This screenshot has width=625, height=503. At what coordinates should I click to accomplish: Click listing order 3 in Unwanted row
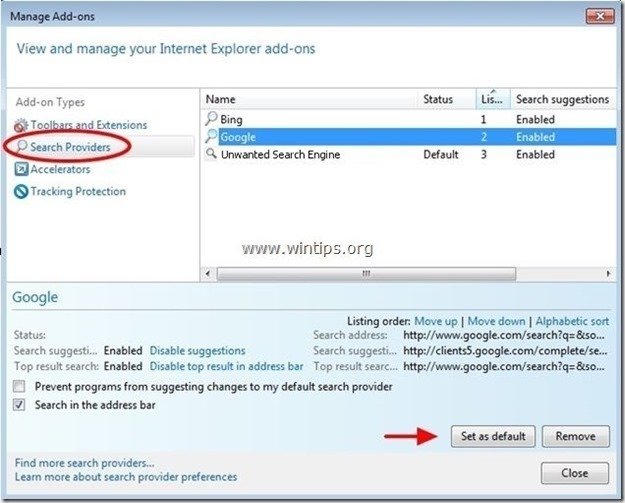pyautogui.click(x=483, y=155)
